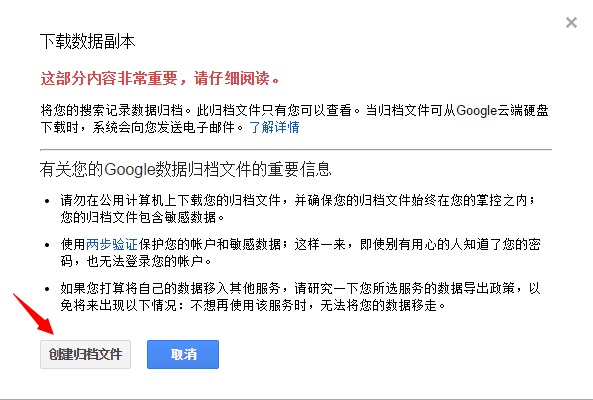Viewport: 593px width, 400px height.
Task: Click the second bullet dot before 使用两步验证
Action: [47, 245]
